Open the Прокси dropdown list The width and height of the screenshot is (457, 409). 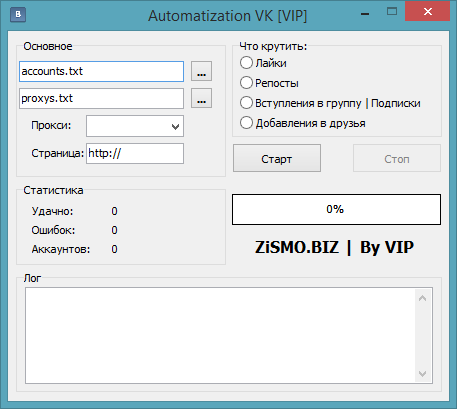[x=135, y=126]
